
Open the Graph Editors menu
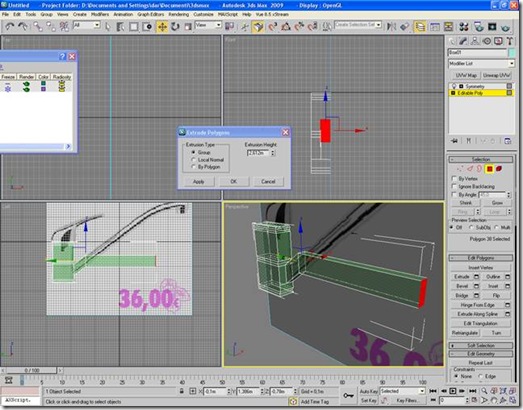coord(150,14)
